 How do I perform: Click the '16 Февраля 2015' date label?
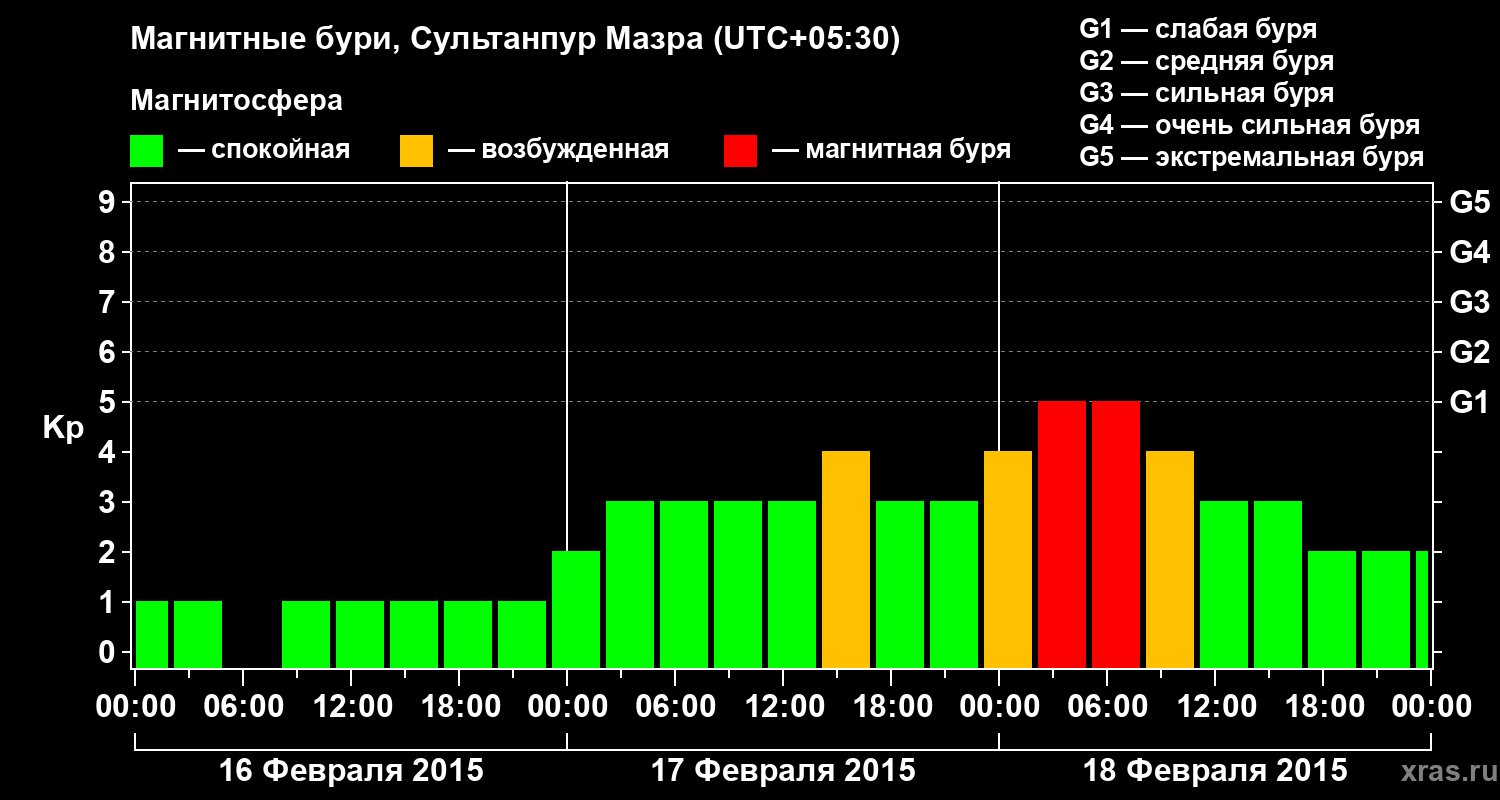[x=351, y=771]
